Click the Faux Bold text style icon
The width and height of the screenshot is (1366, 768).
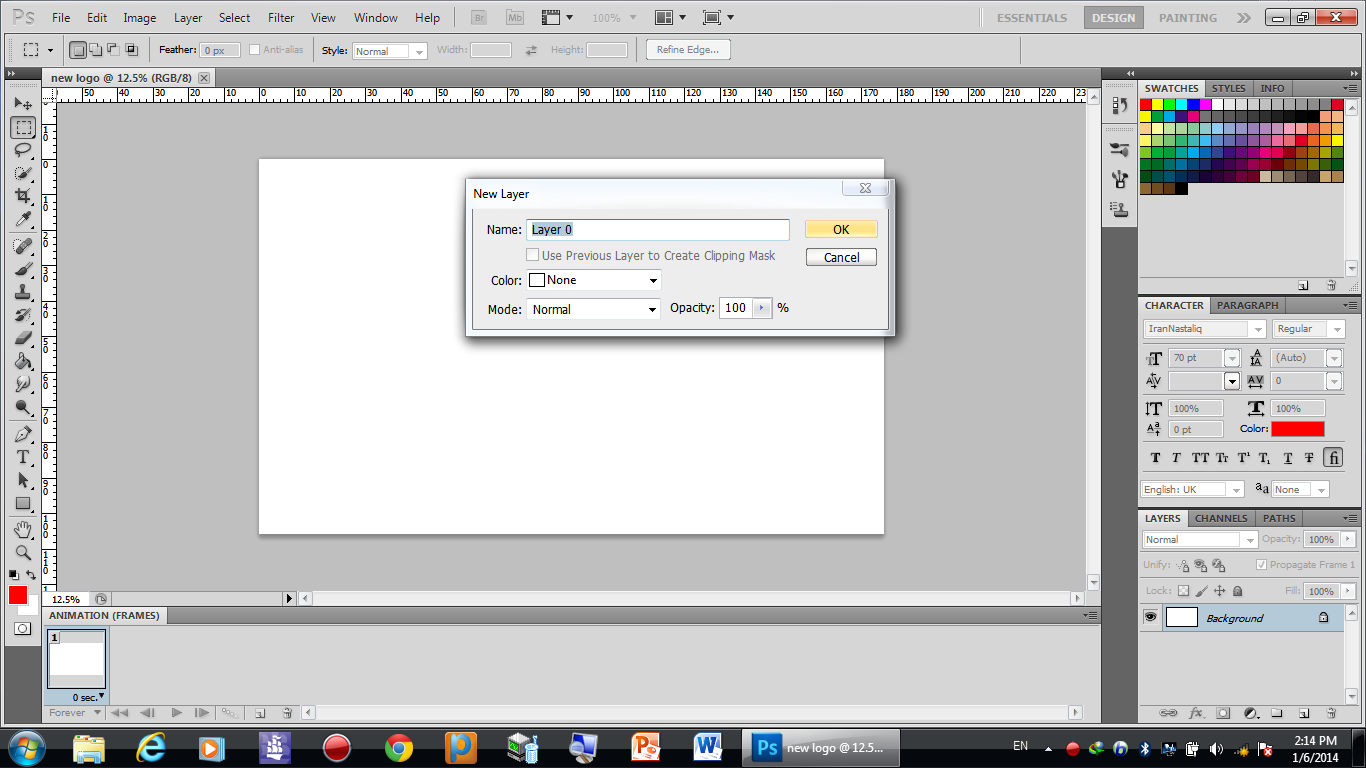tap(1155, 458)
